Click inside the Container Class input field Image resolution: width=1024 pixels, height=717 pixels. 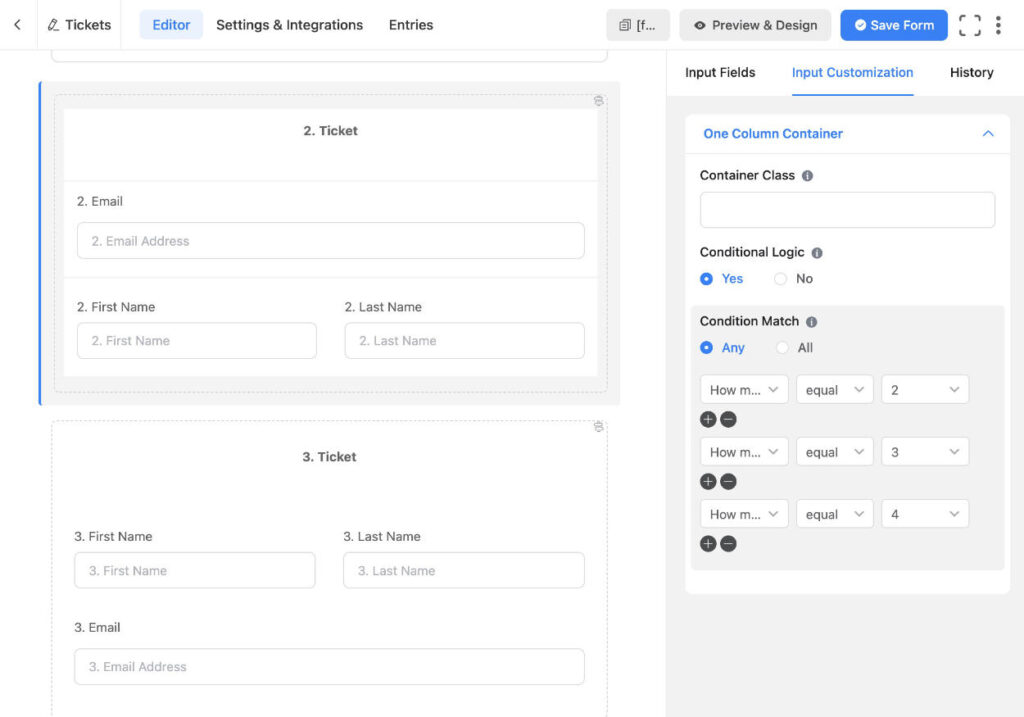coord(846,210)
